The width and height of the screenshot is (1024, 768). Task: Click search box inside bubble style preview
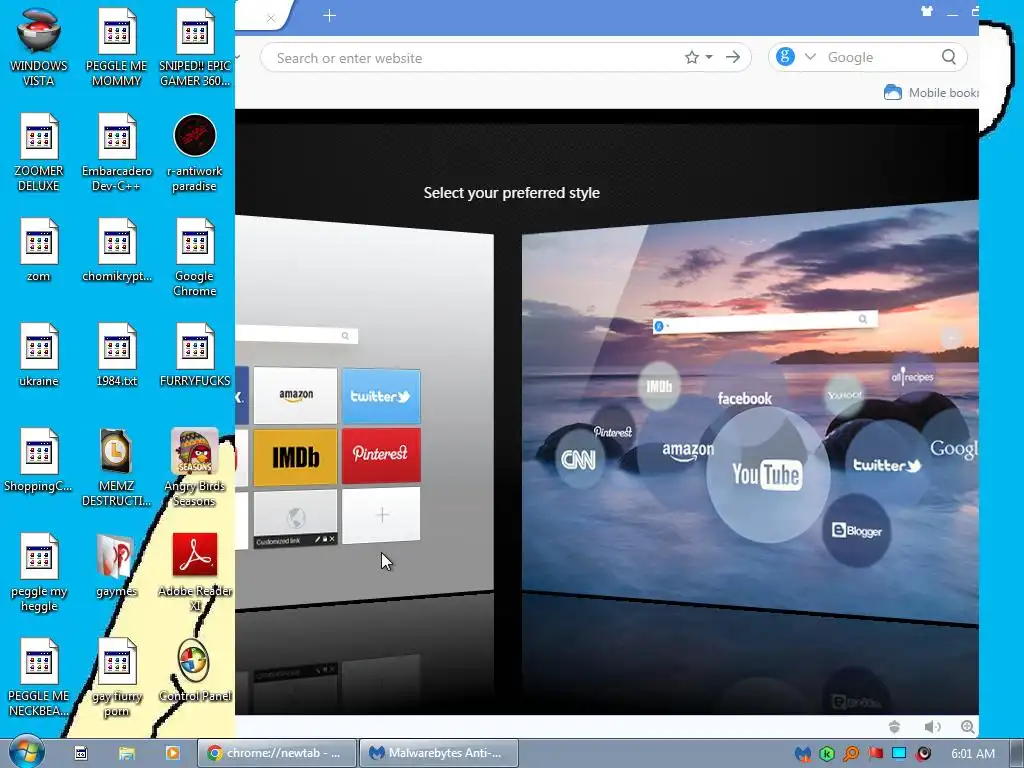[x=765, y=321]
